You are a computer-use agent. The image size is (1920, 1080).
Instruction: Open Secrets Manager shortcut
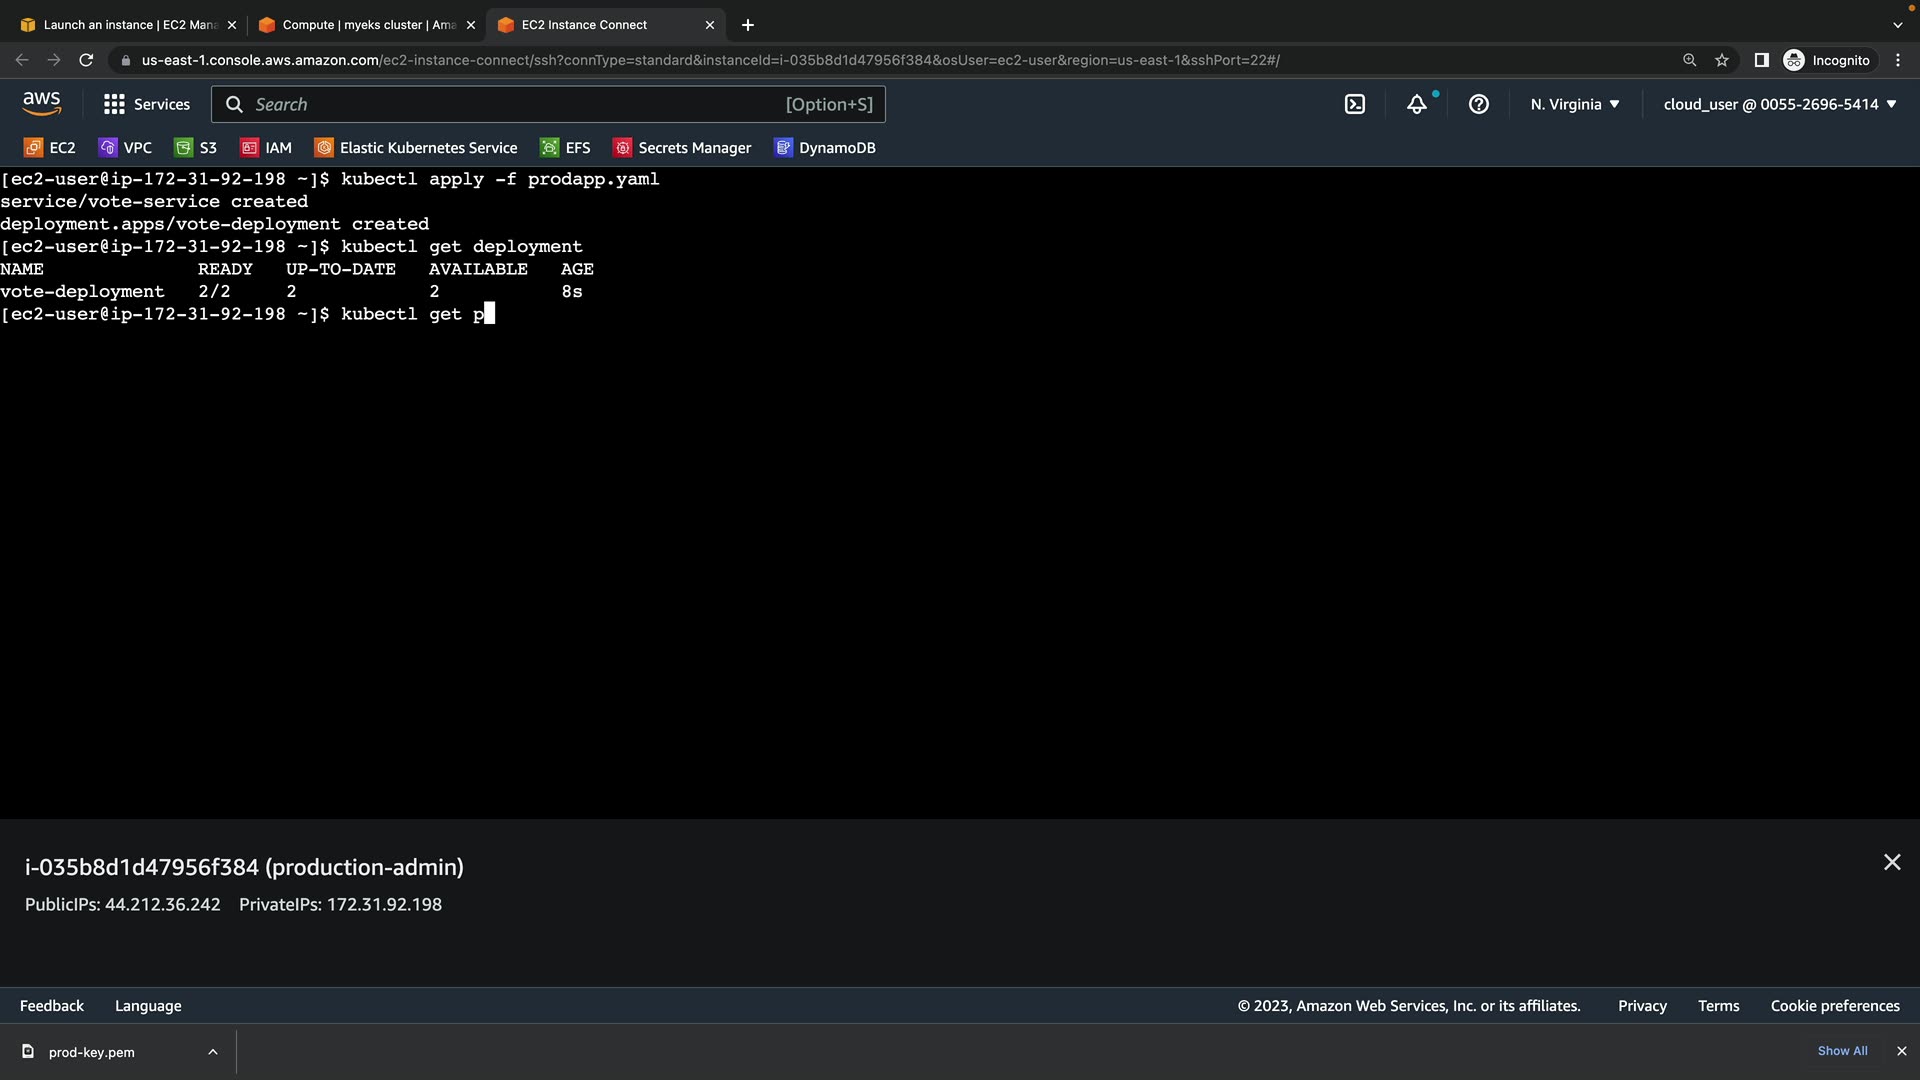coord(682,148)
